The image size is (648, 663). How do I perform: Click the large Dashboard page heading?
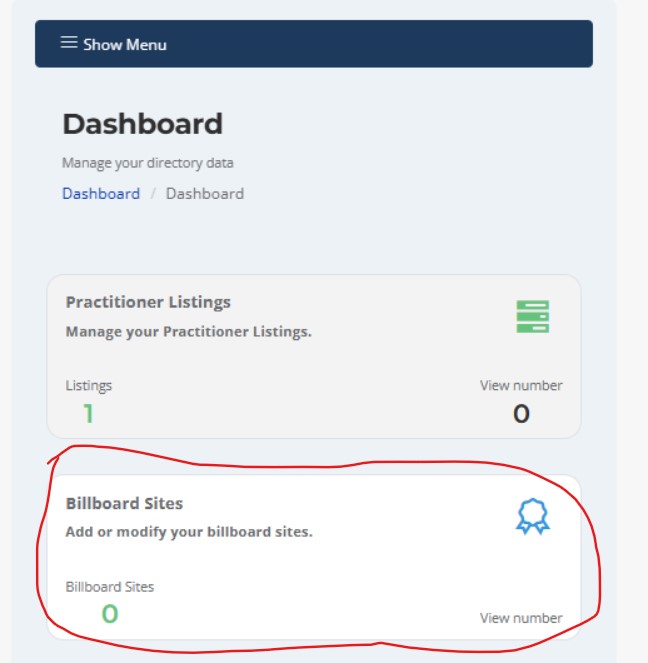pos(142,124)
